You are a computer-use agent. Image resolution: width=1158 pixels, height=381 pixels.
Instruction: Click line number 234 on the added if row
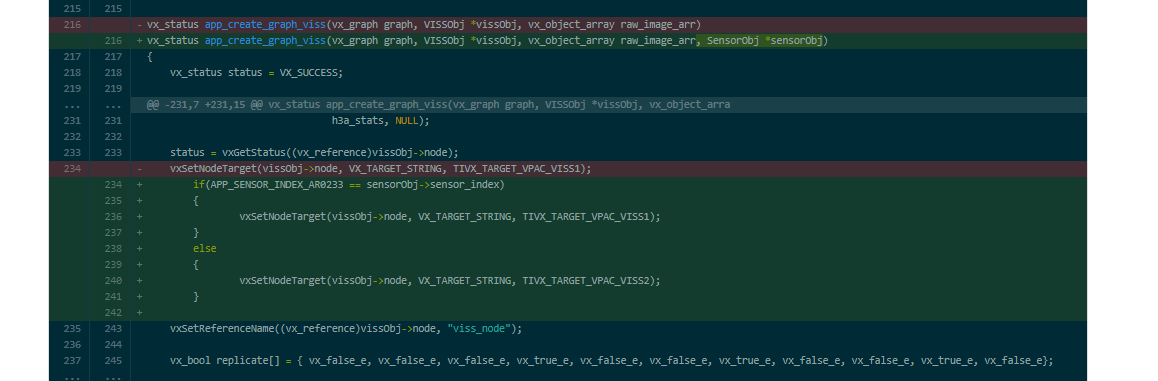tap(113, 184)
